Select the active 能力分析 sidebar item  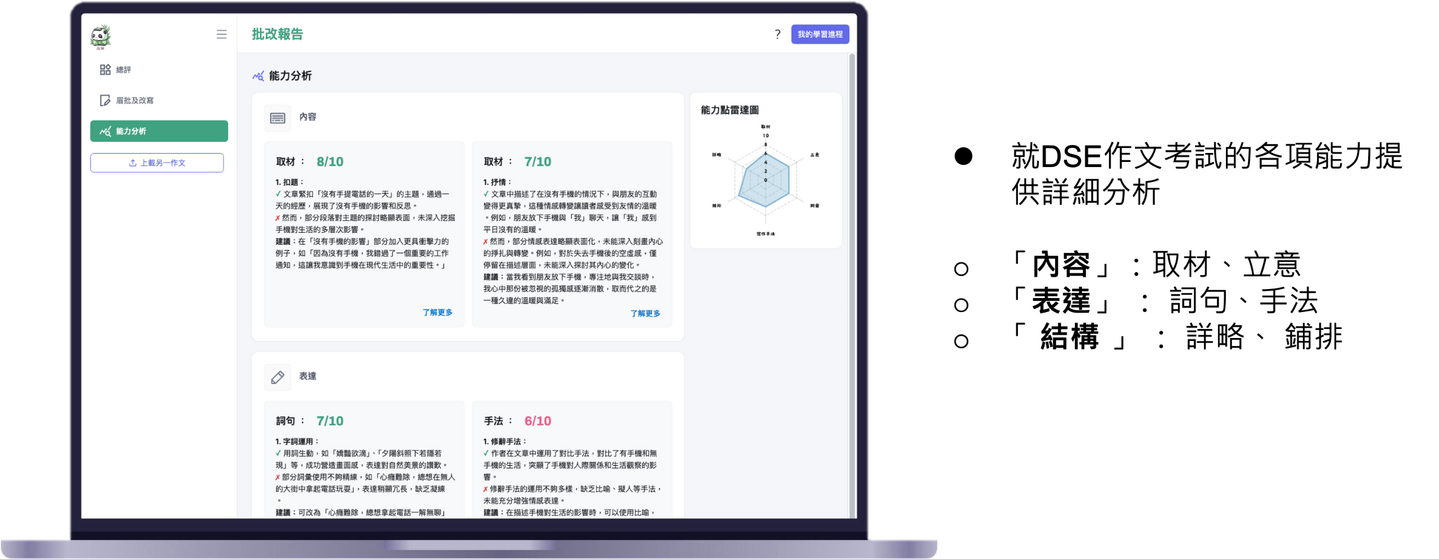pos(158,131)
